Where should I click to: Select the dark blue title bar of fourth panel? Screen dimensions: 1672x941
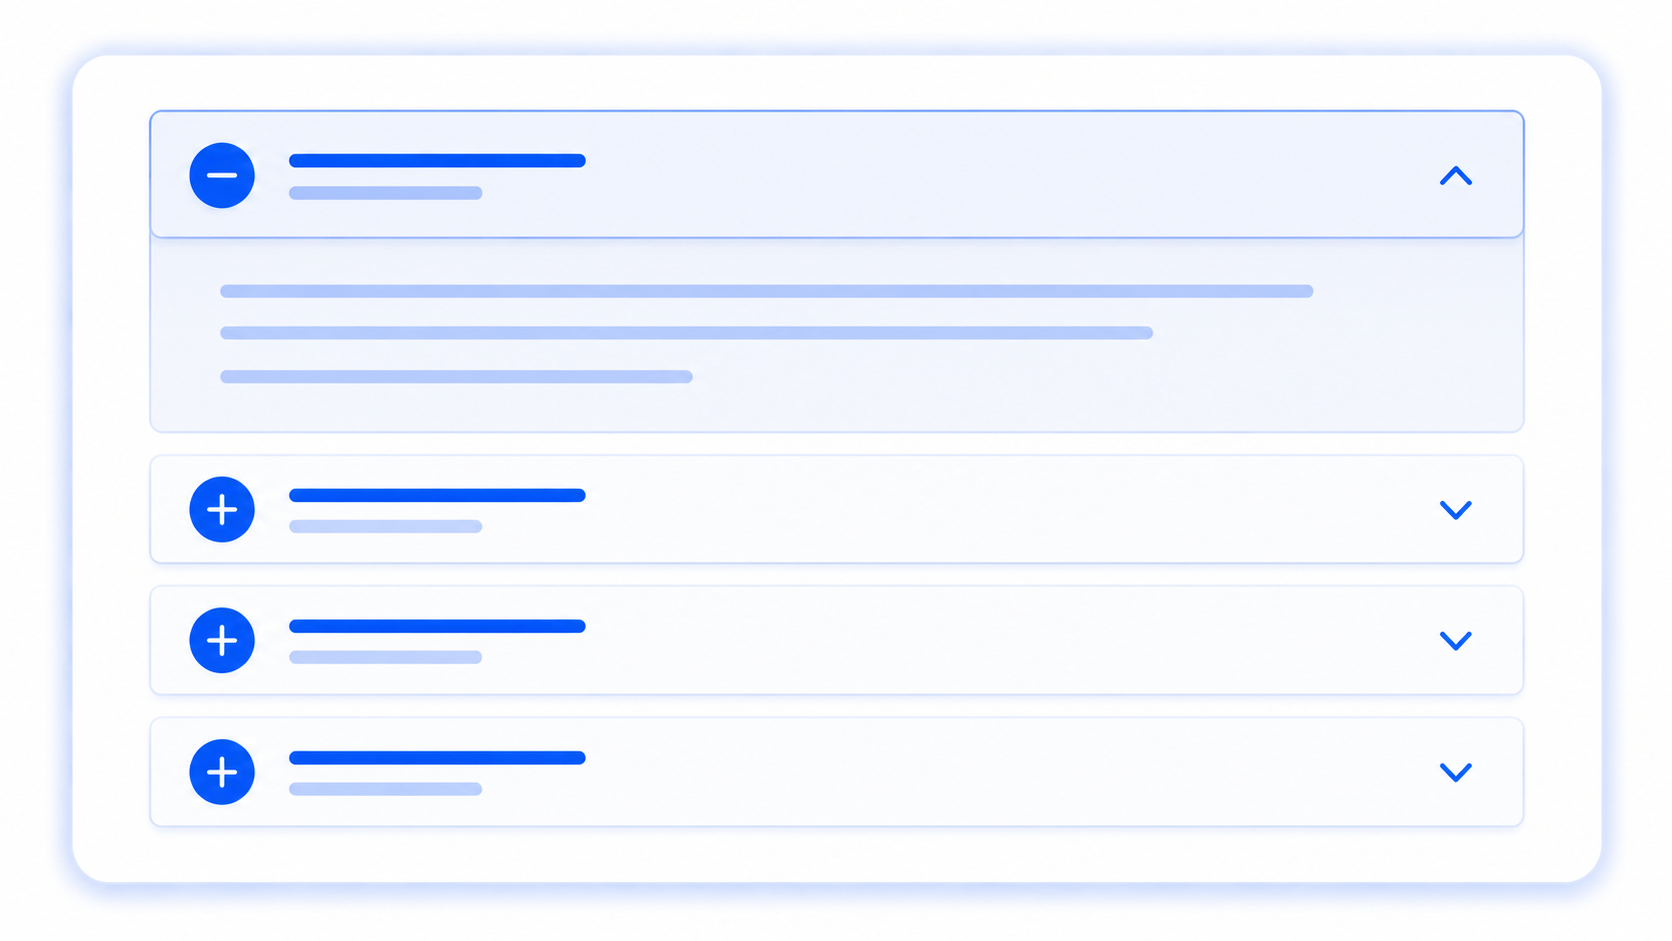coord(437,758)
